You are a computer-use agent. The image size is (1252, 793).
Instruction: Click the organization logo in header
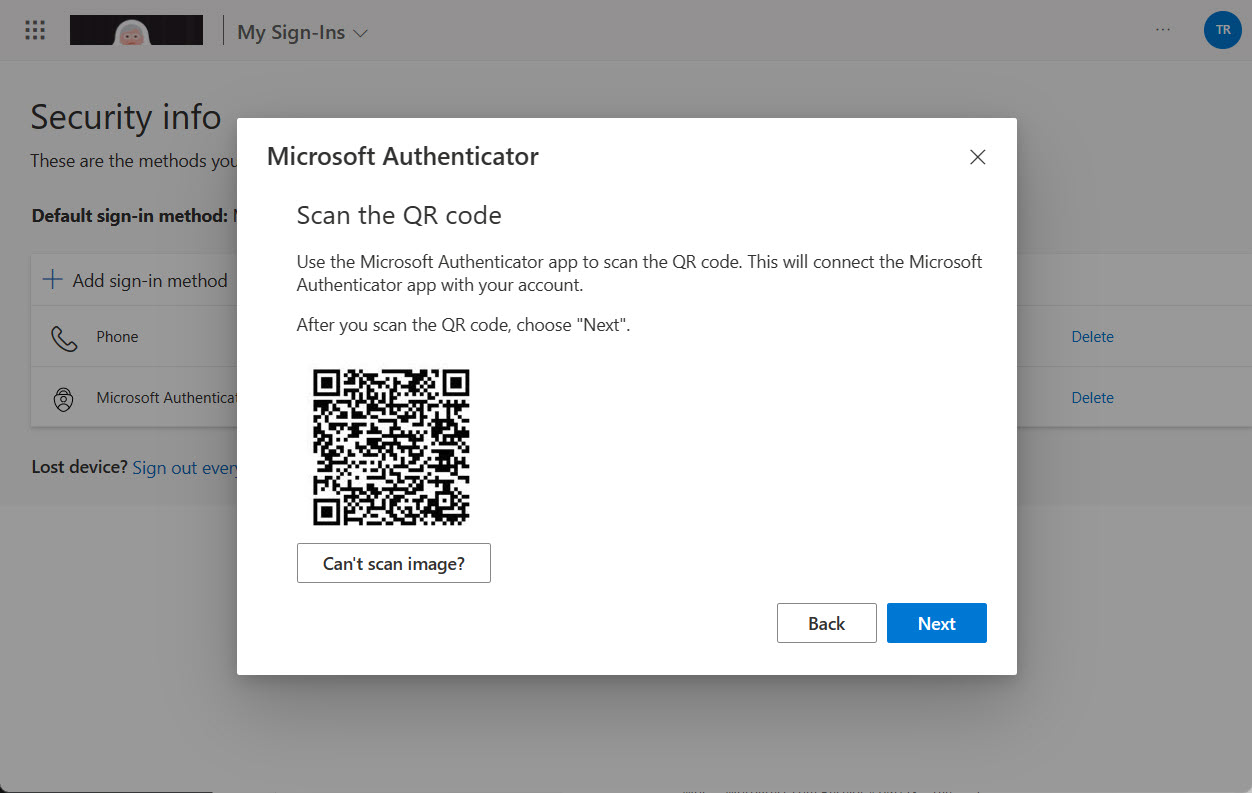click(136, 31)
